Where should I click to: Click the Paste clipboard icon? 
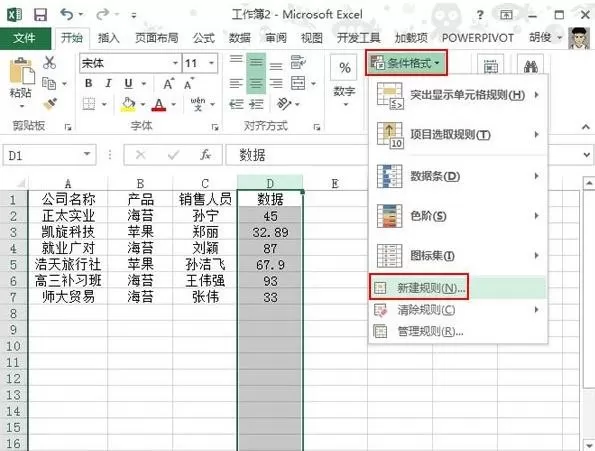pyautogui.click(x=21, y=71)
